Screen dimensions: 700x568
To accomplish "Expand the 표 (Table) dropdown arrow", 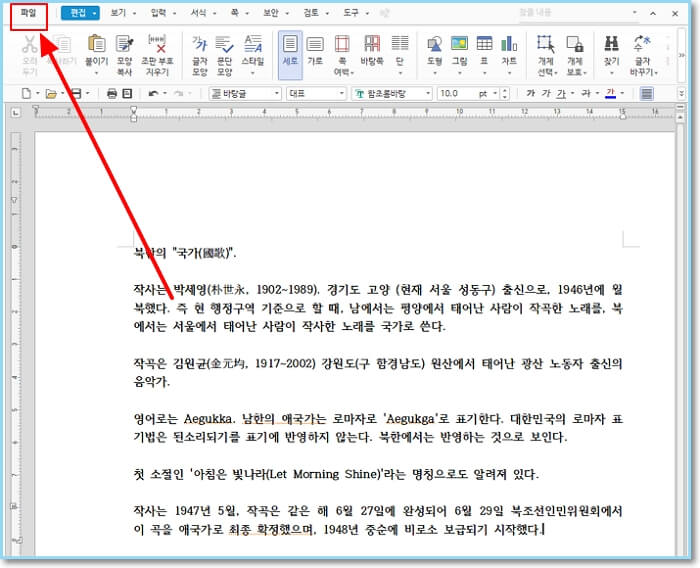I will click(x=484, y=72).
